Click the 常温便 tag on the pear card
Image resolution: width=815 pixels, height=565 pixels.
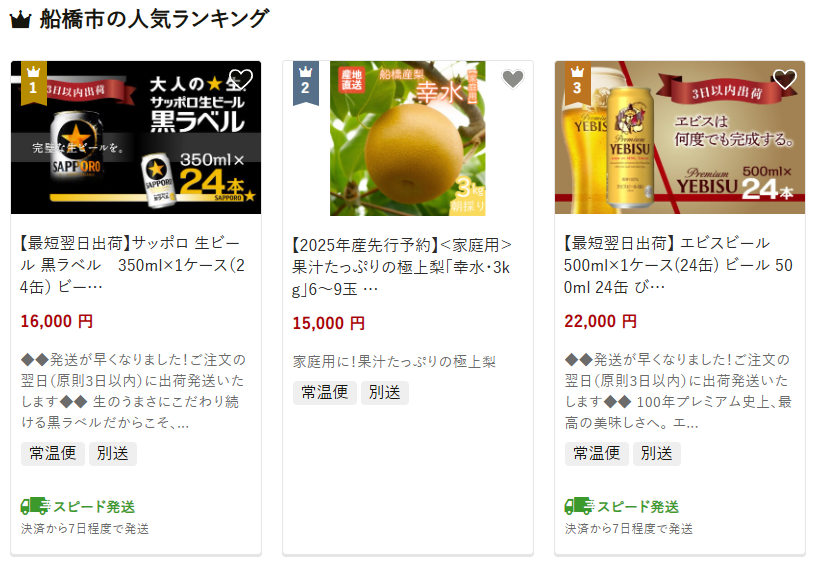[325, 392]
